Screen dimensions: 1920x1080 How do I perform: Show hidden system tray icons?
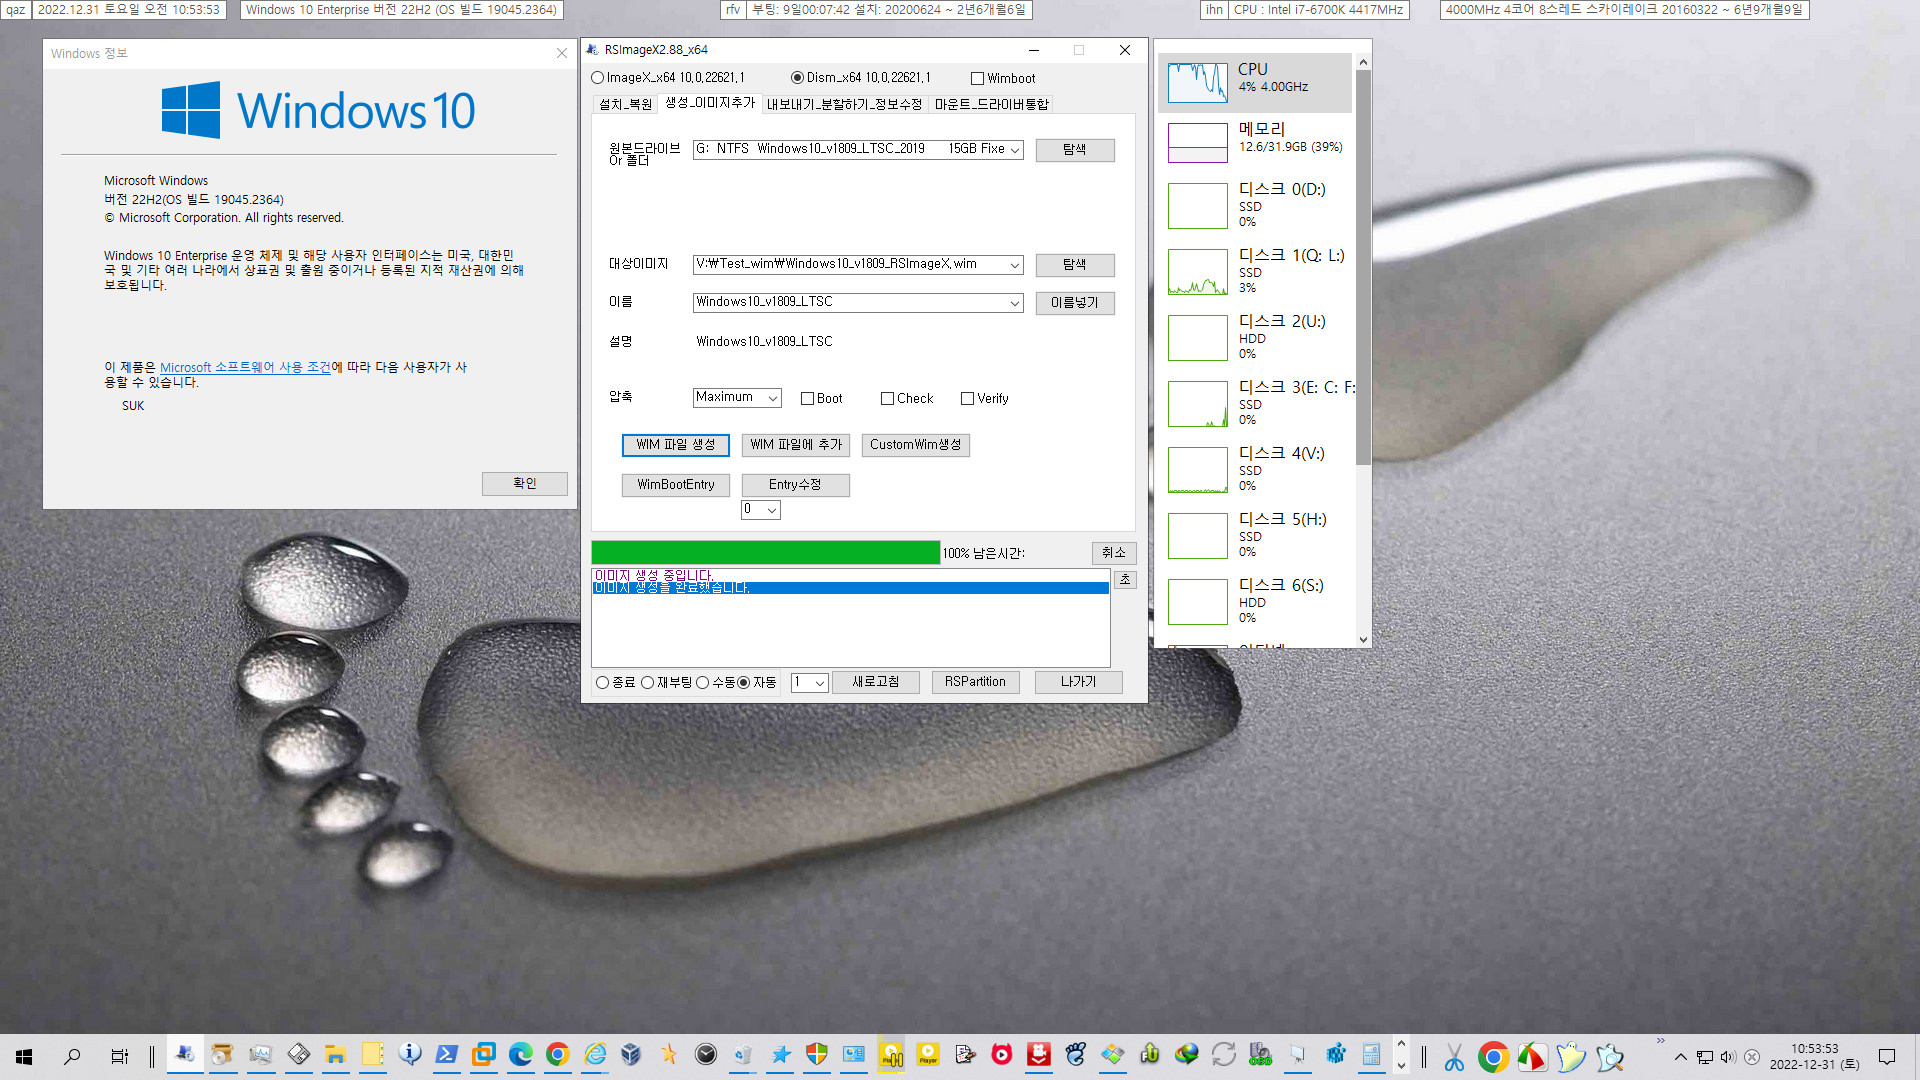pyautogui.click(x=1681, y=1057)
